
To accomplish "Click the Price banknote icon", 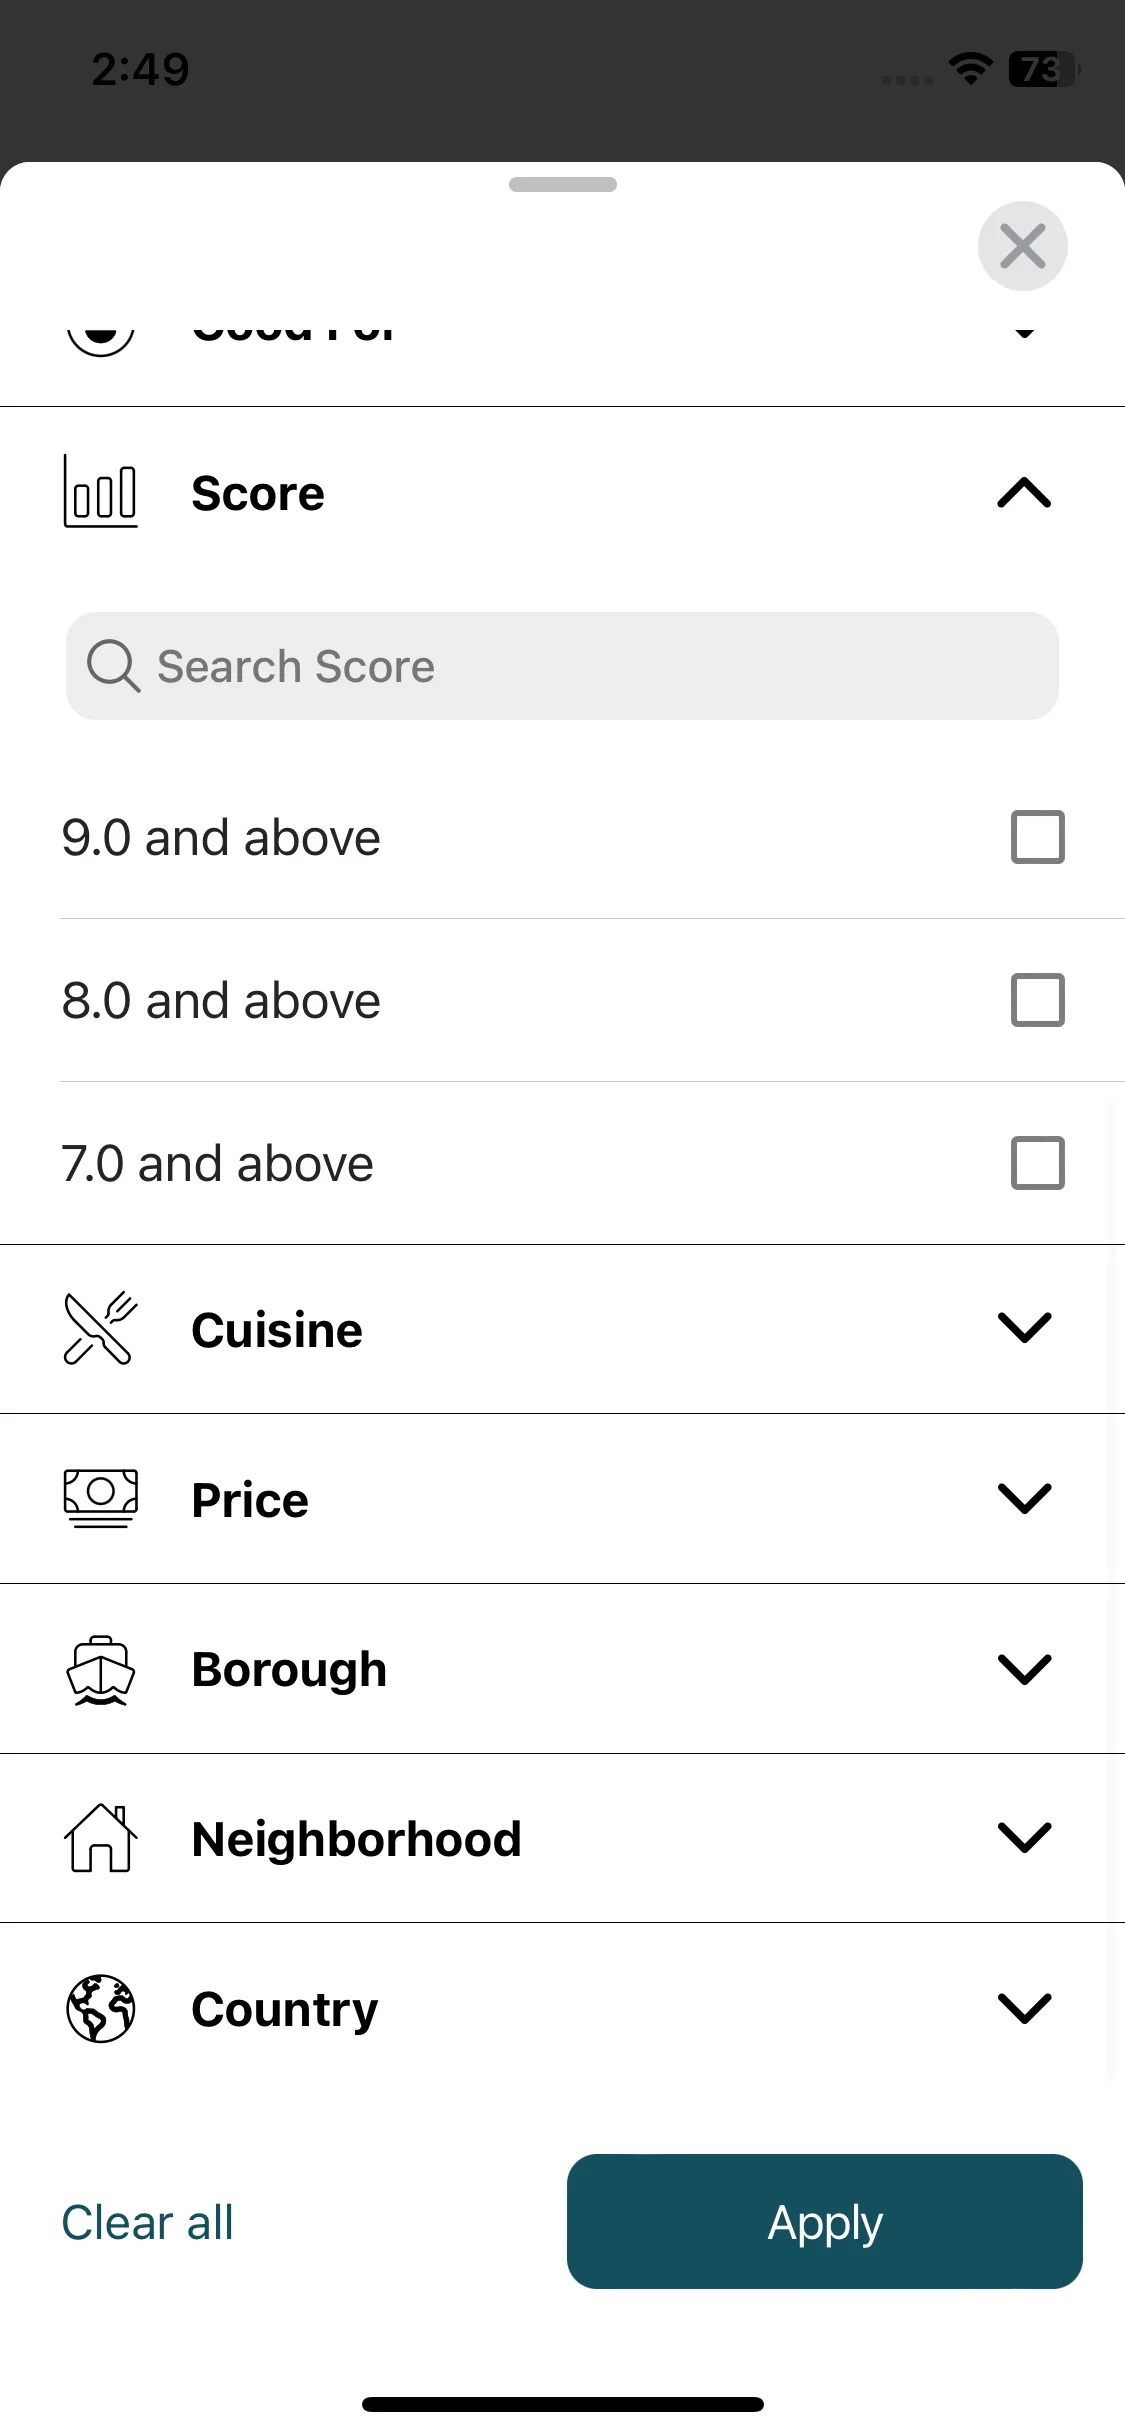I will (x=100, y=1498).
